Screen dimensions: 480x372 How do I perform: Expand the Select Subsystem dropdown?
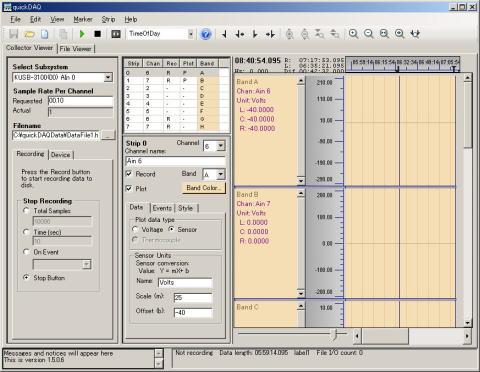pyautogui.click(x=108, y=77)
